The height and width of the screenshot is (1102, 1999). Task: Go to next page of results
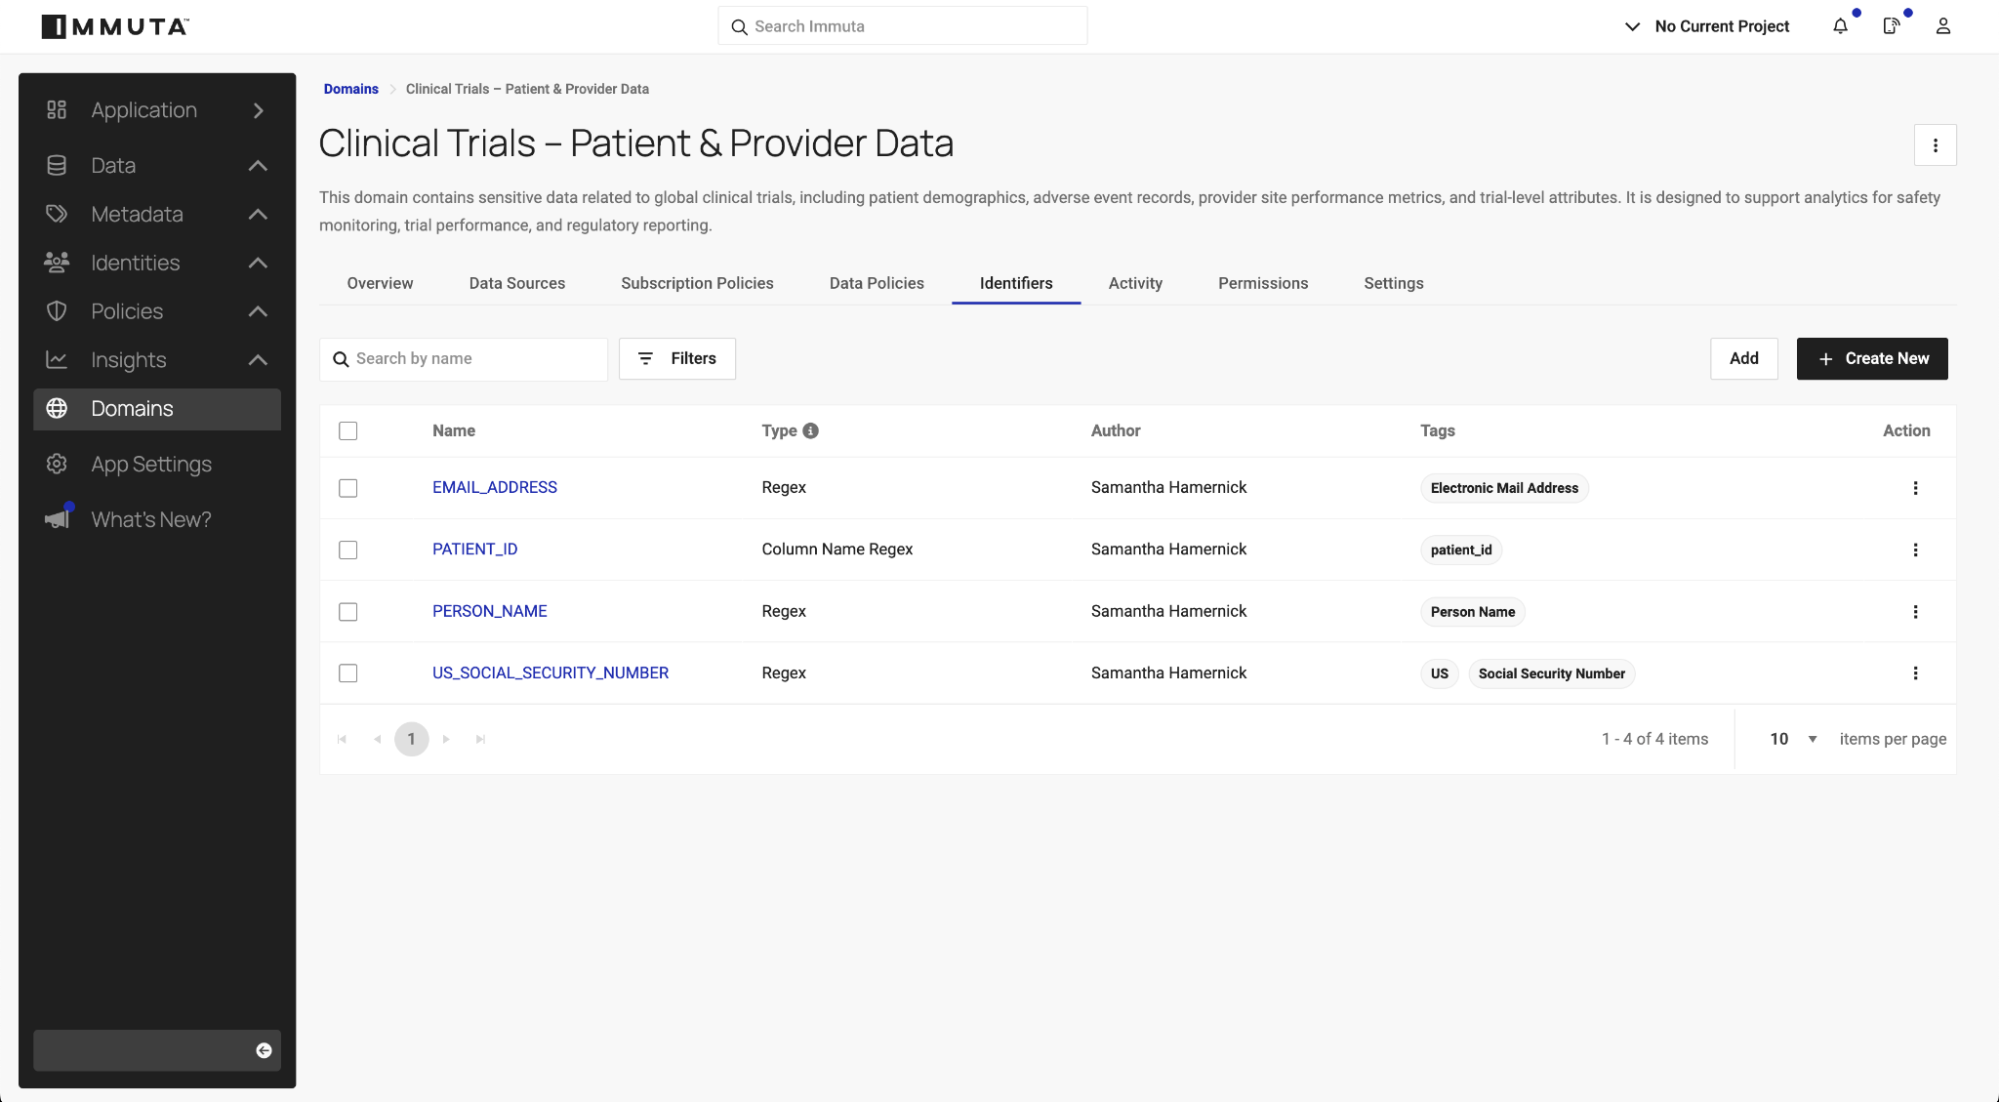pos(446,739)
